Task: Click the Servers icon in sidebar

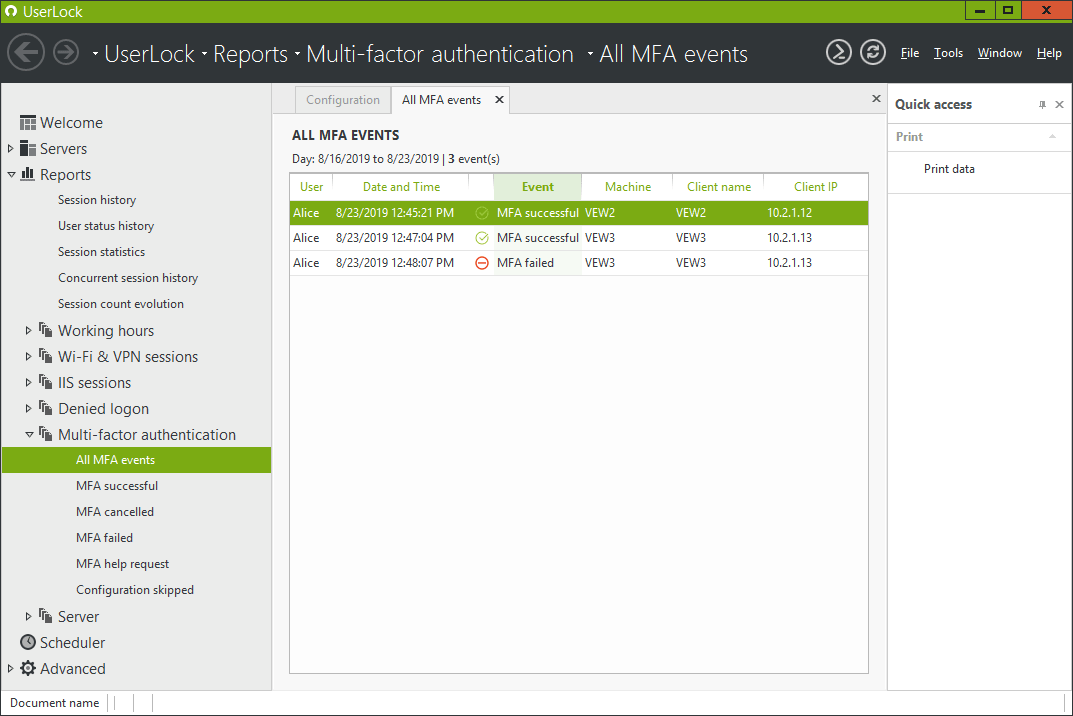Action: click(28, 149)
